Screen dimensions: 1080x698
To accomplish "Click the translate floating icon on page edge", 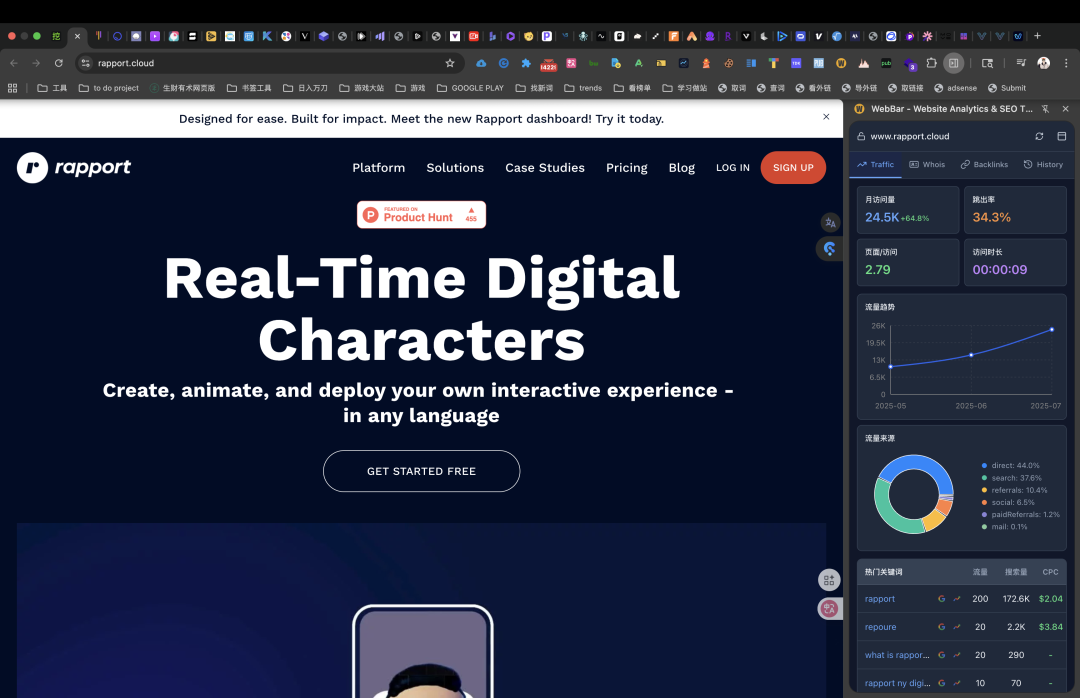I will (x=831, y=223).
